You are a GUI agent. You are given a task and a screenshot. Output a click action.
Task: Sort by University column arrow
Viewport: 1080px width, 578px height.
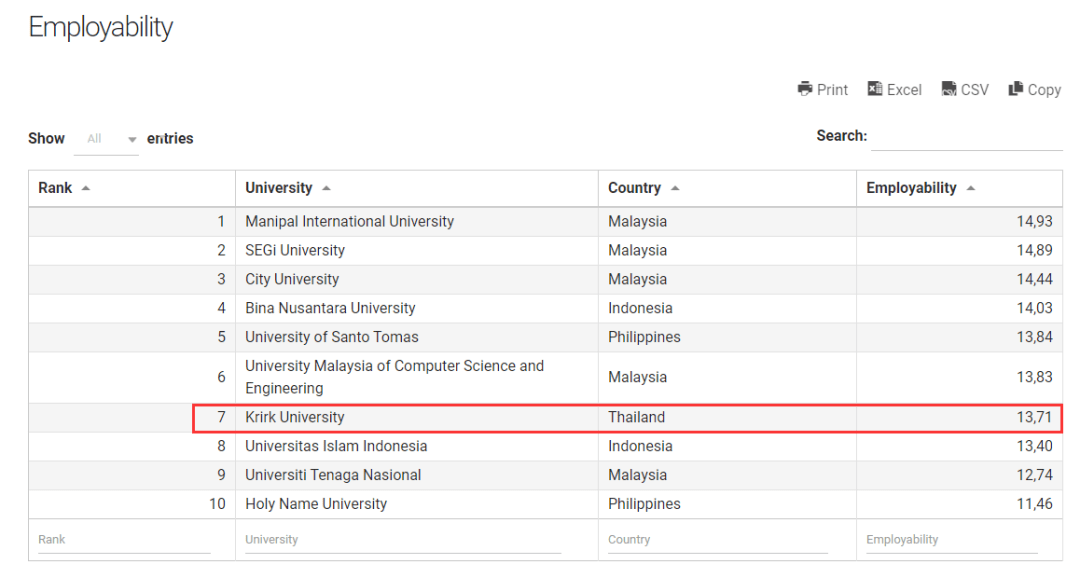pos(327,188)
